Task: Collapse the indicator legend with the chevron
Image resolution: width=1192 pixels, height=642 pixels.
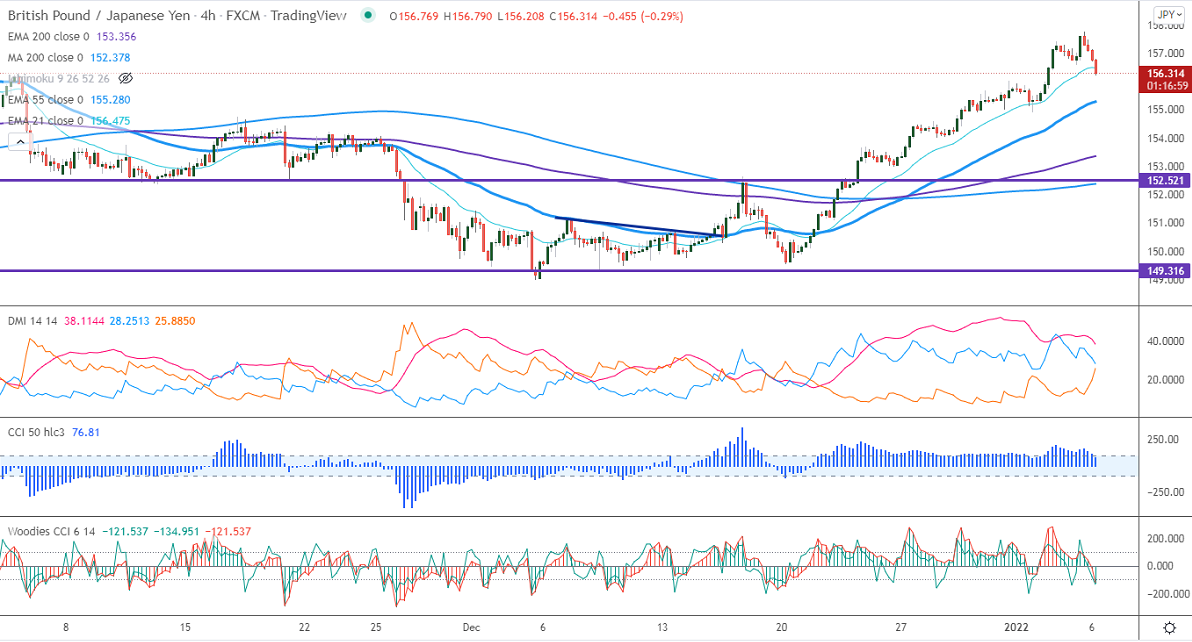Action: pos(20,141)
